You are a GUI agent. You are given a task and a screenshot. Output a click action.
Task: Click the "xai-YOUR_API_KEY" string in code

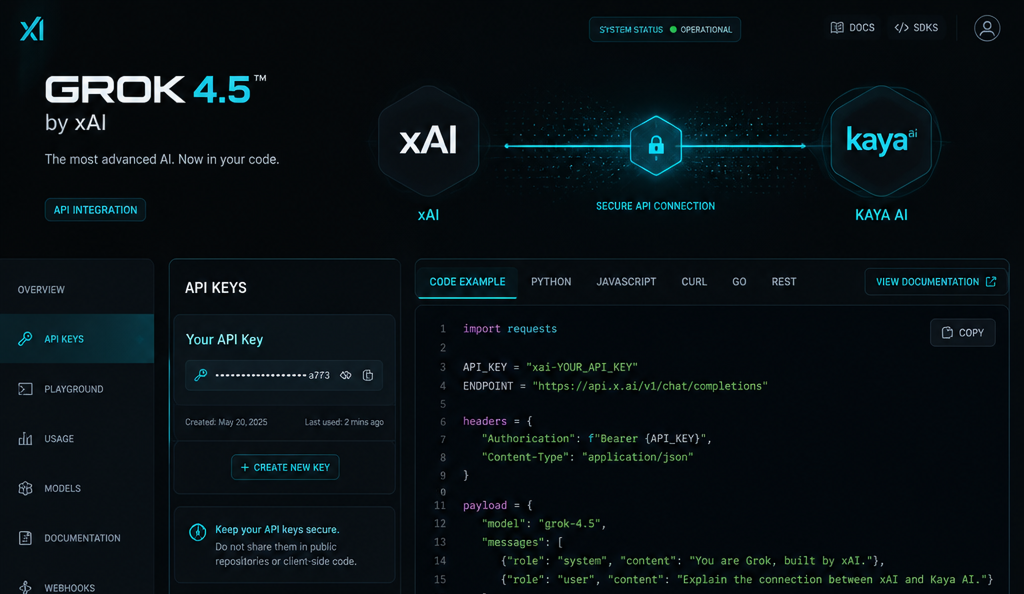point(582,367)
